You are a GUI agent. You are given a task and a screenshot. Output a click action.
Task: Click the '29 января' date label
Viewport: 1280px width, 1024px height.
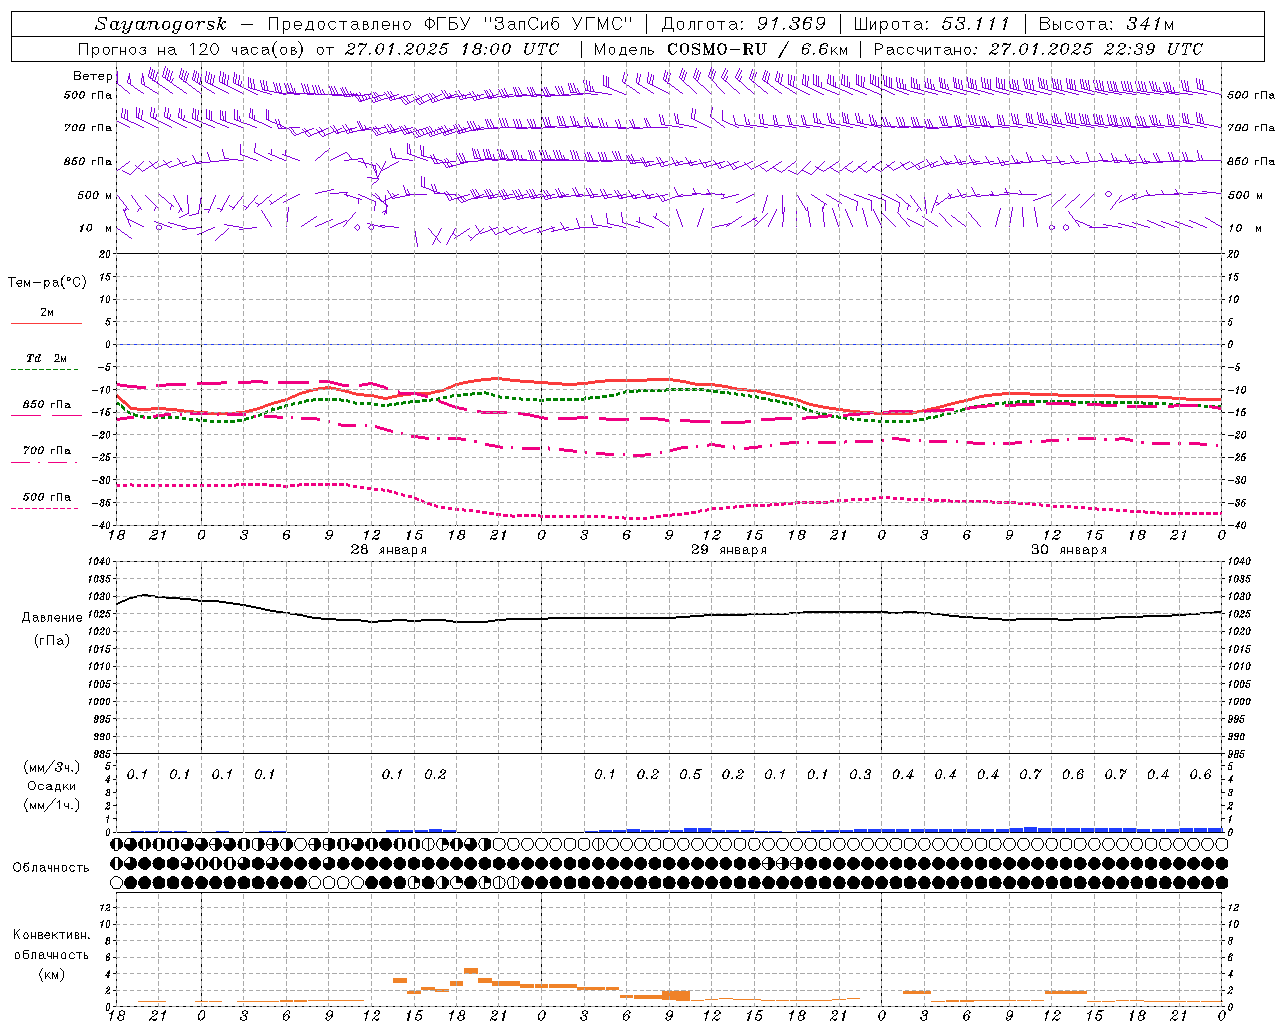pyautogui.click(x=728, y=550)
